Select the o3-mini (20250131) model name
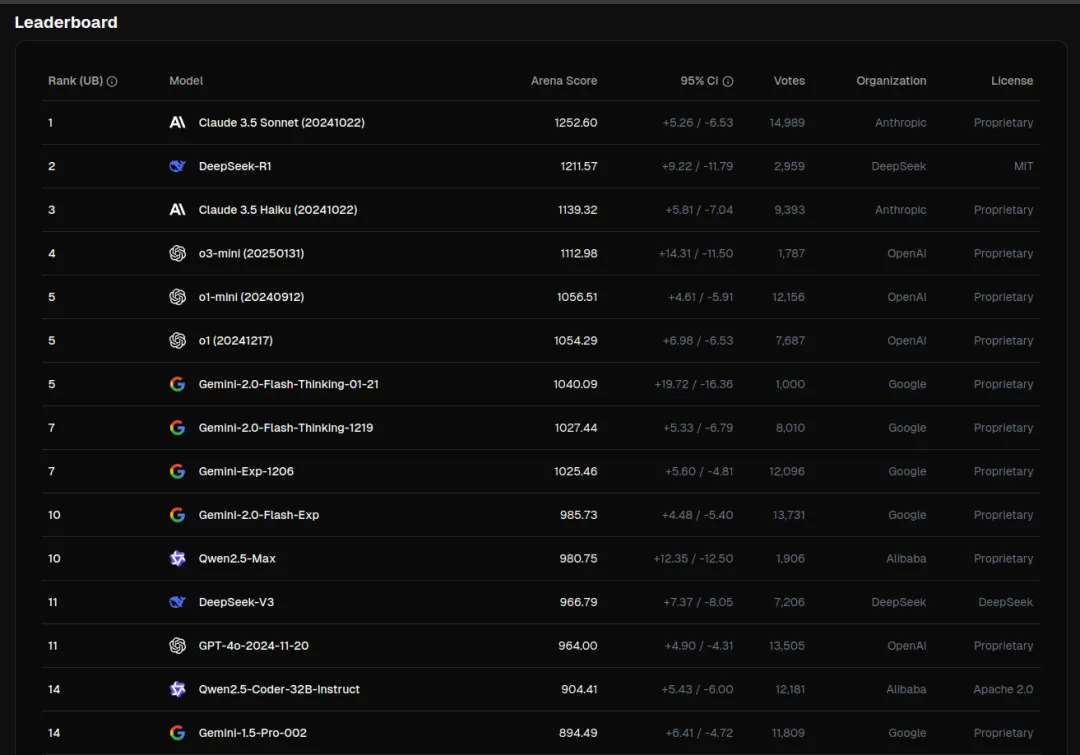 point(251,254)
